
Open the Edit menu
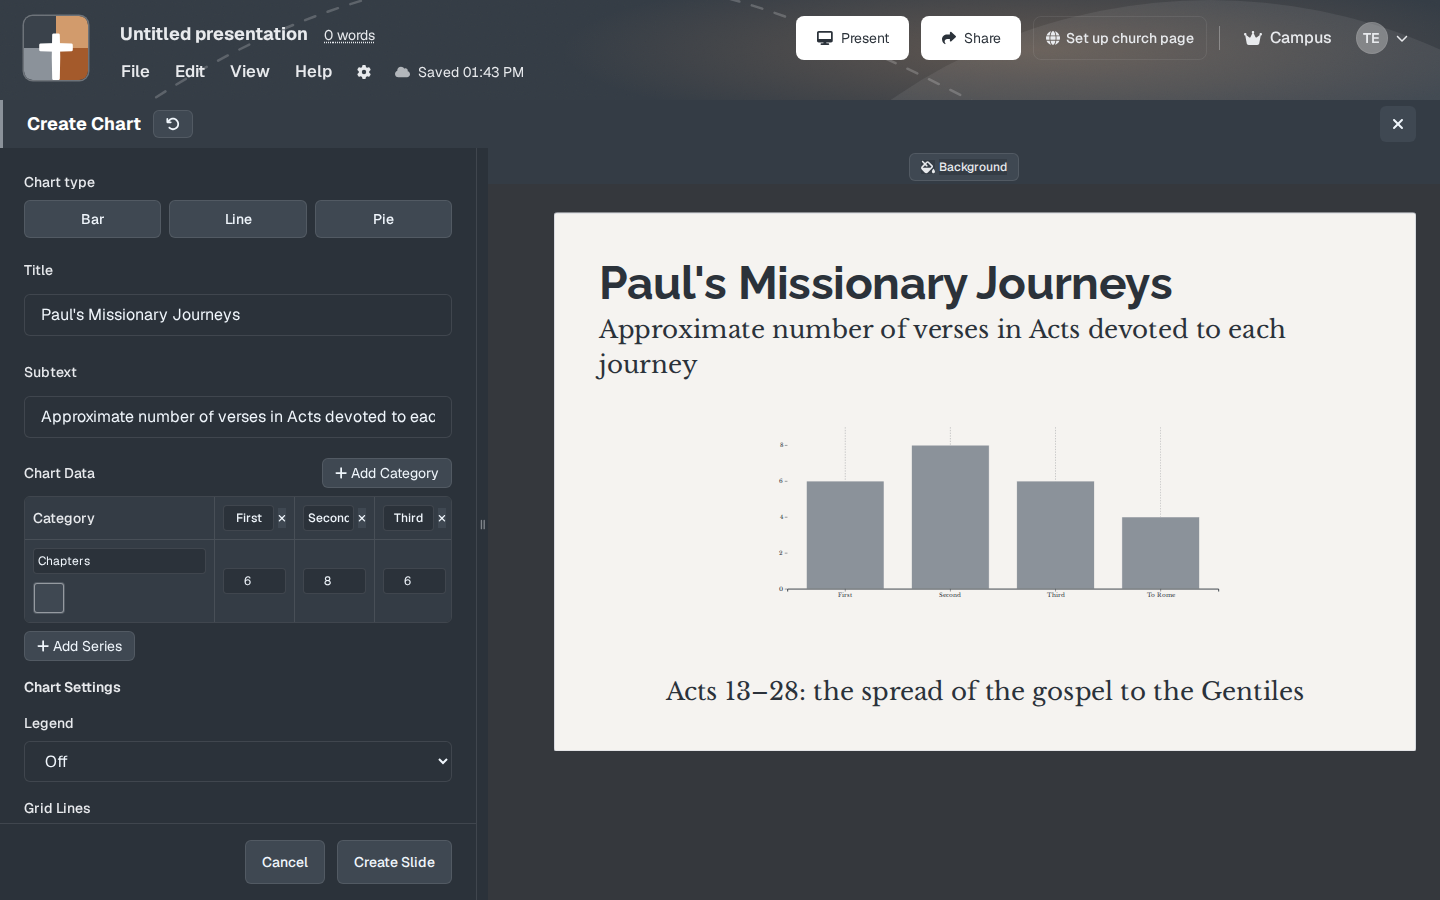[190, 71]
